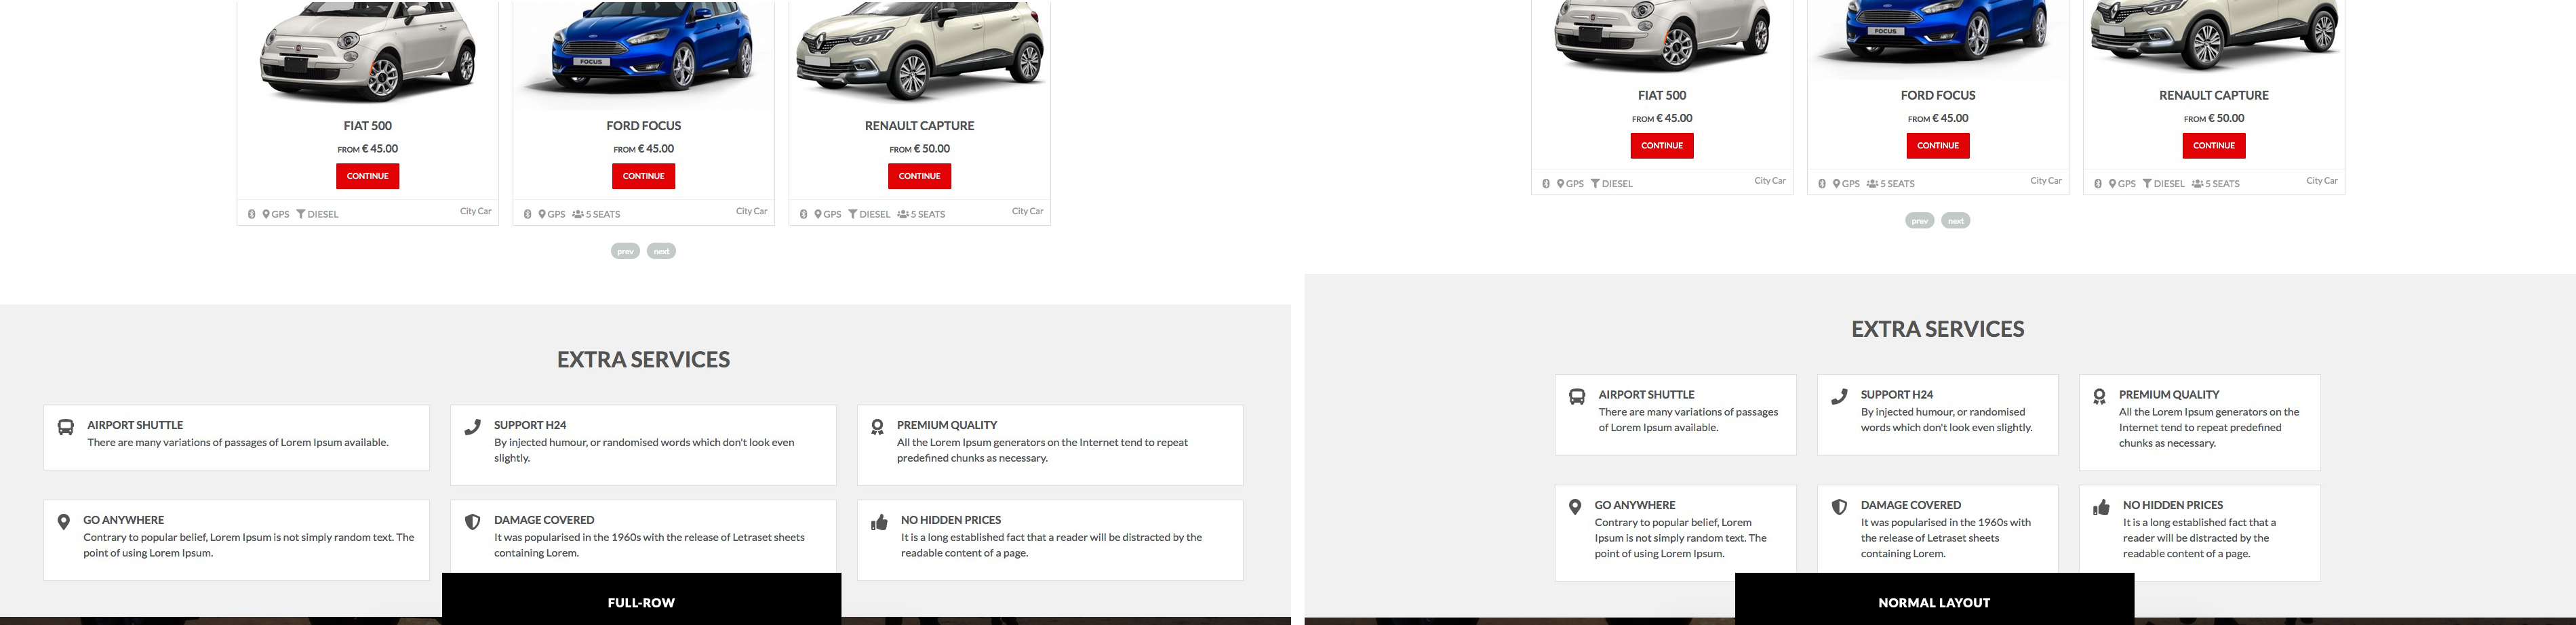Click 5 seats people icon, Ford Focus, normal layout
The image size is (2576, 625).
click(1872, 184)
